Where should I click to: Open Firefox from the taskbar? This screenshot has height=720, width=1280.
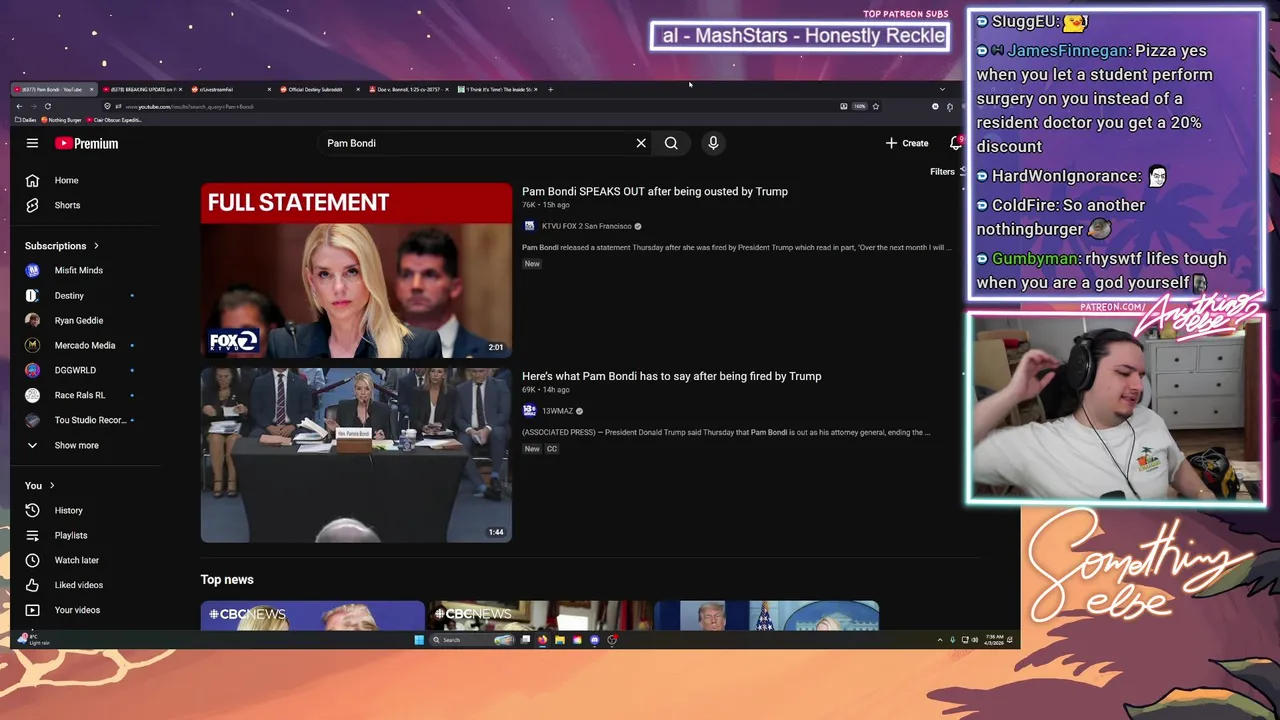(543, 640)
